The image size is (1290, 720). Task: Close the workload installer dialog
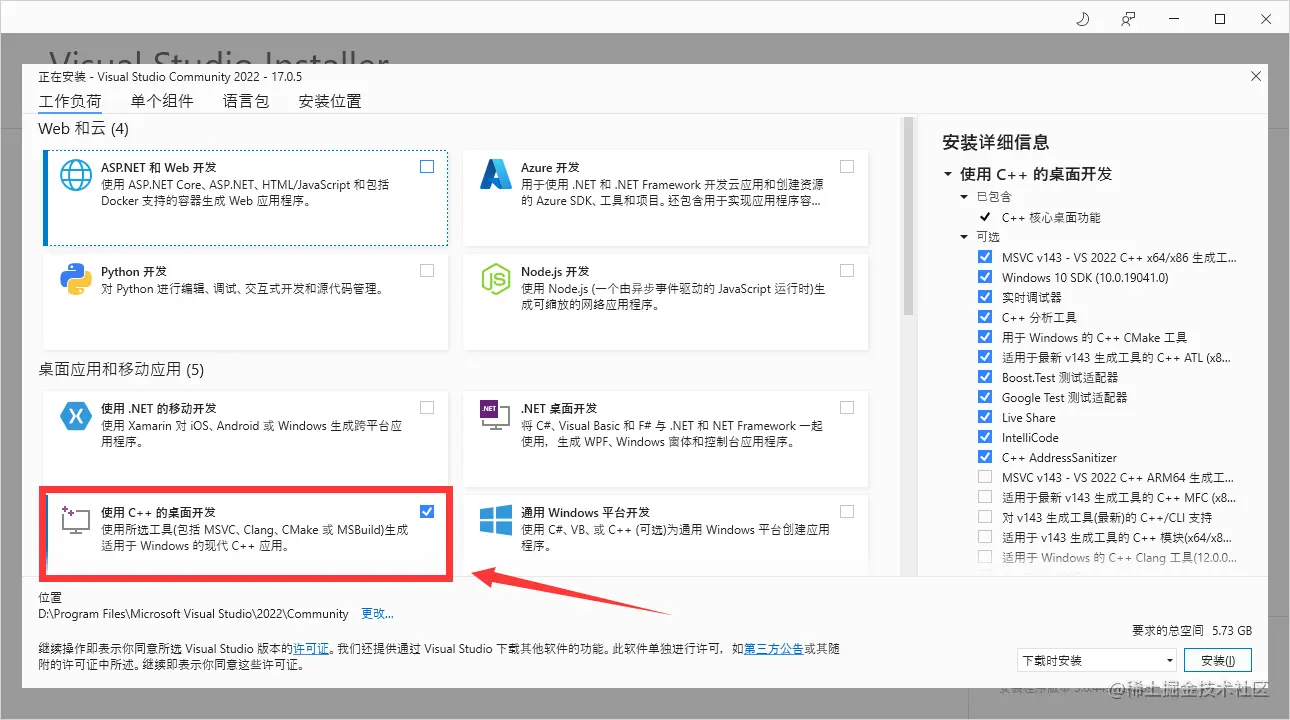click(x=1256, y=76)
